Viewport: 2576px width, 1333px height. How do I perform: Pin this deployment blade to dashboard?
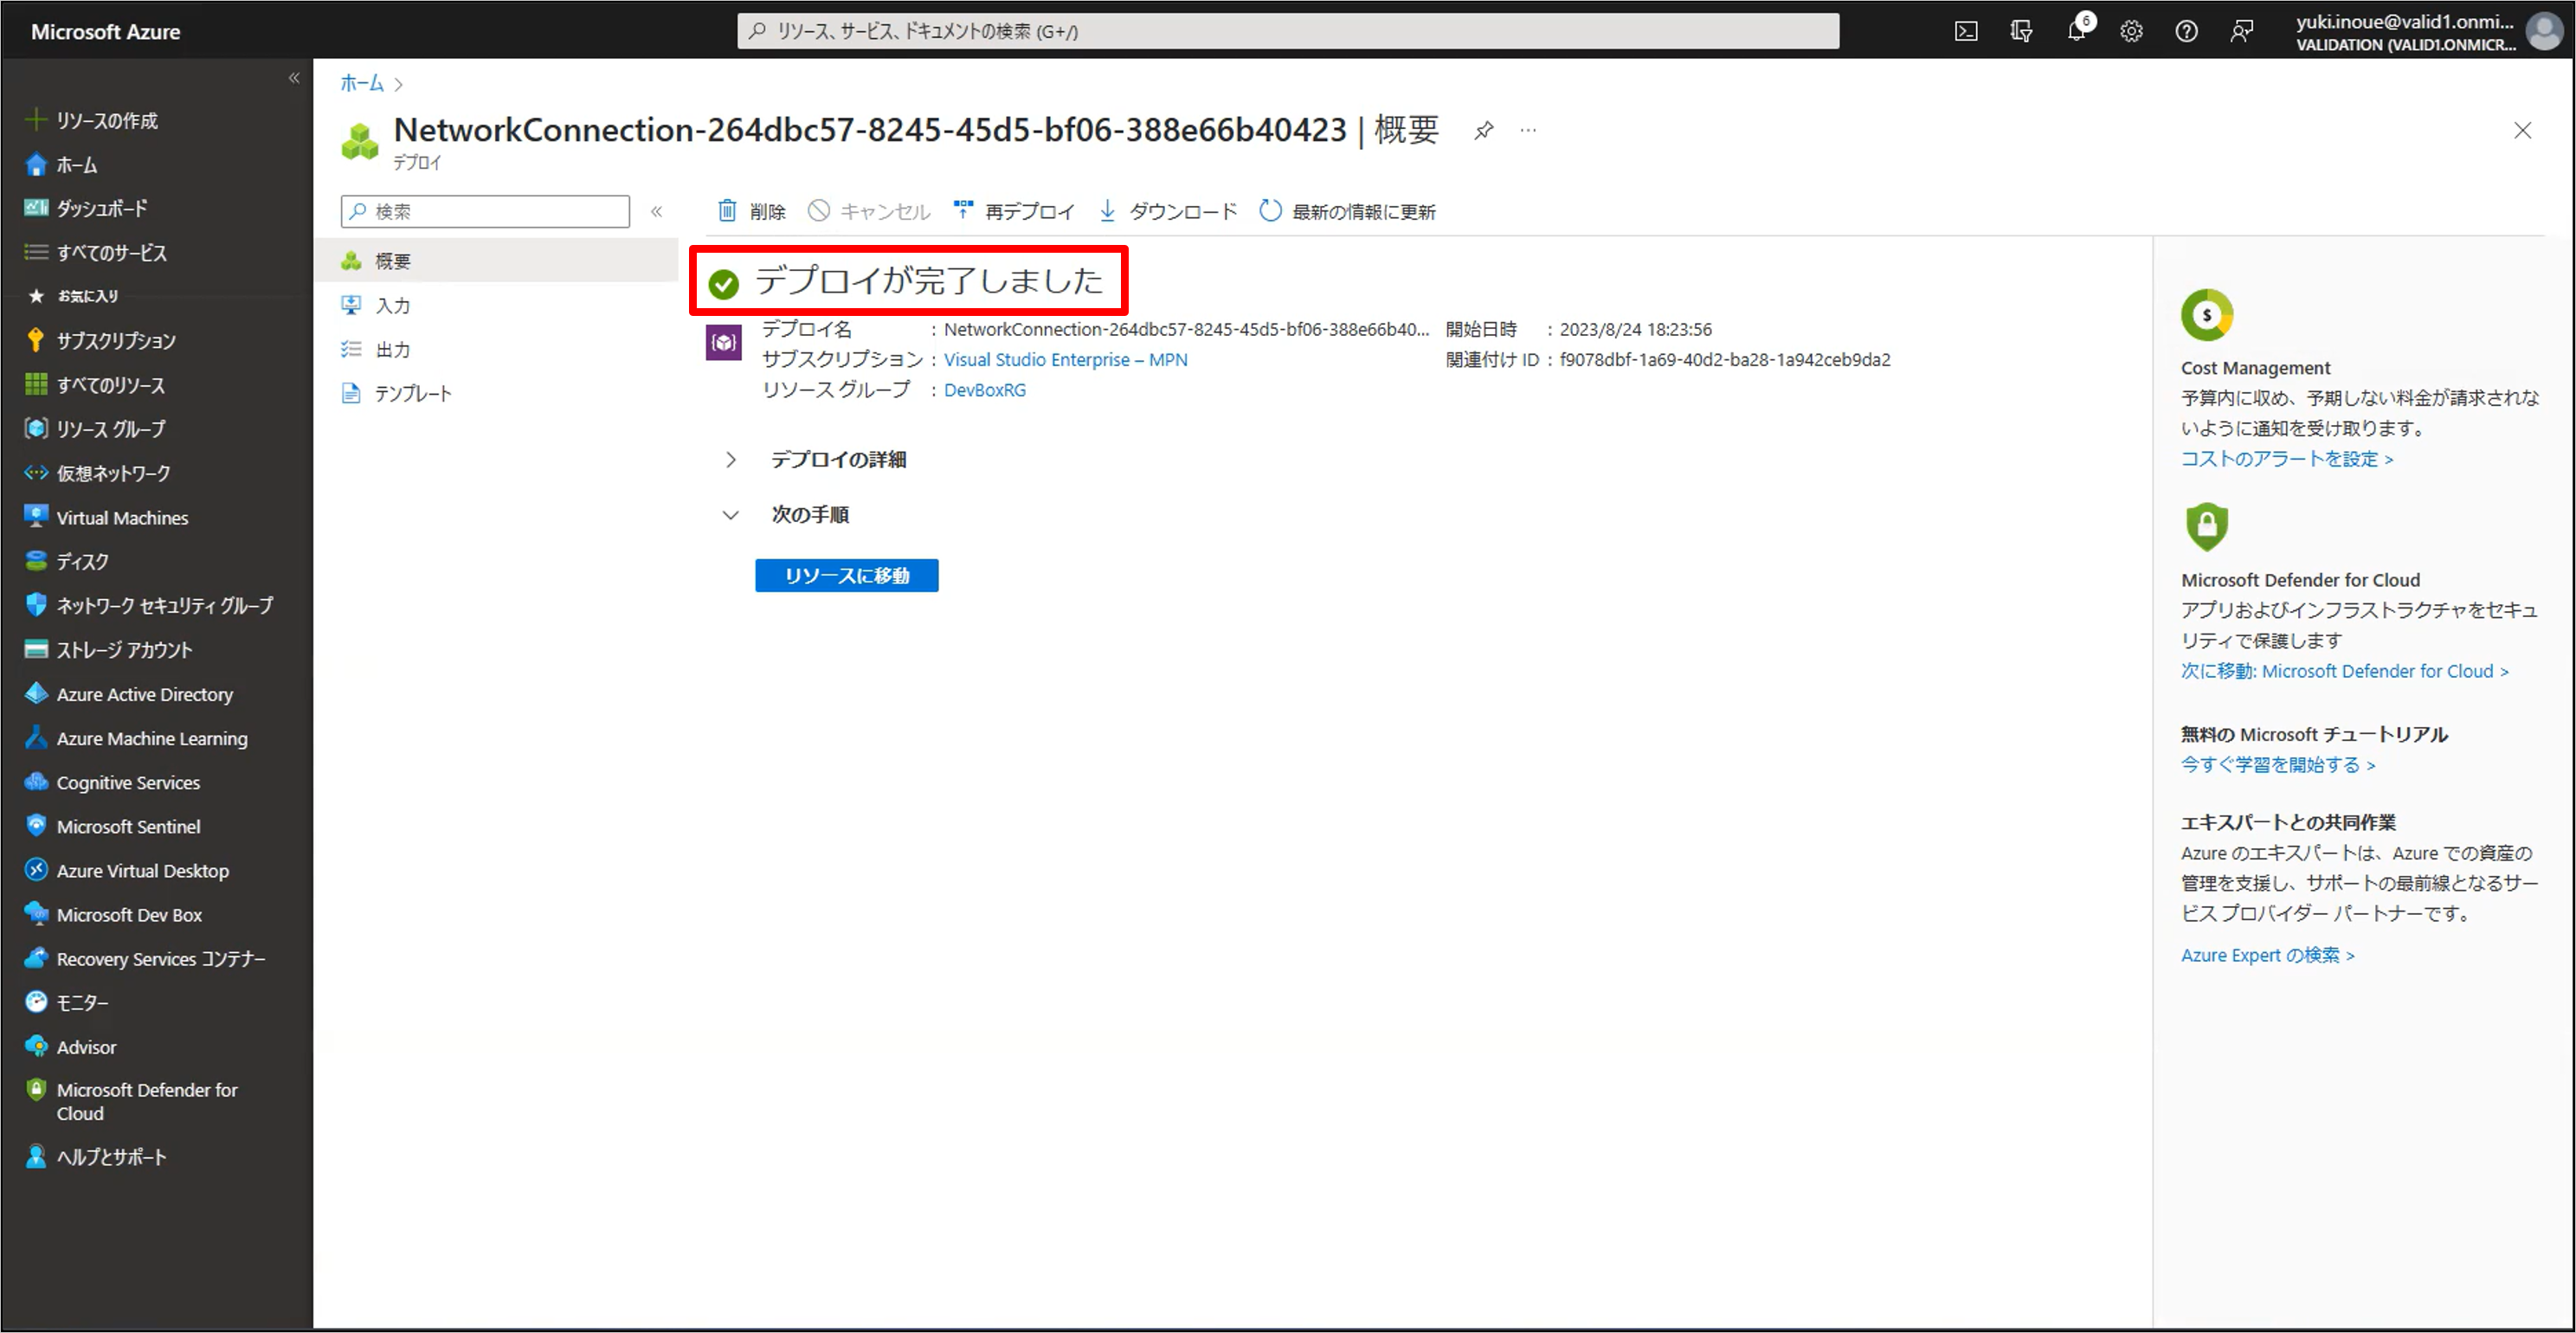(x=1484, y=130)
